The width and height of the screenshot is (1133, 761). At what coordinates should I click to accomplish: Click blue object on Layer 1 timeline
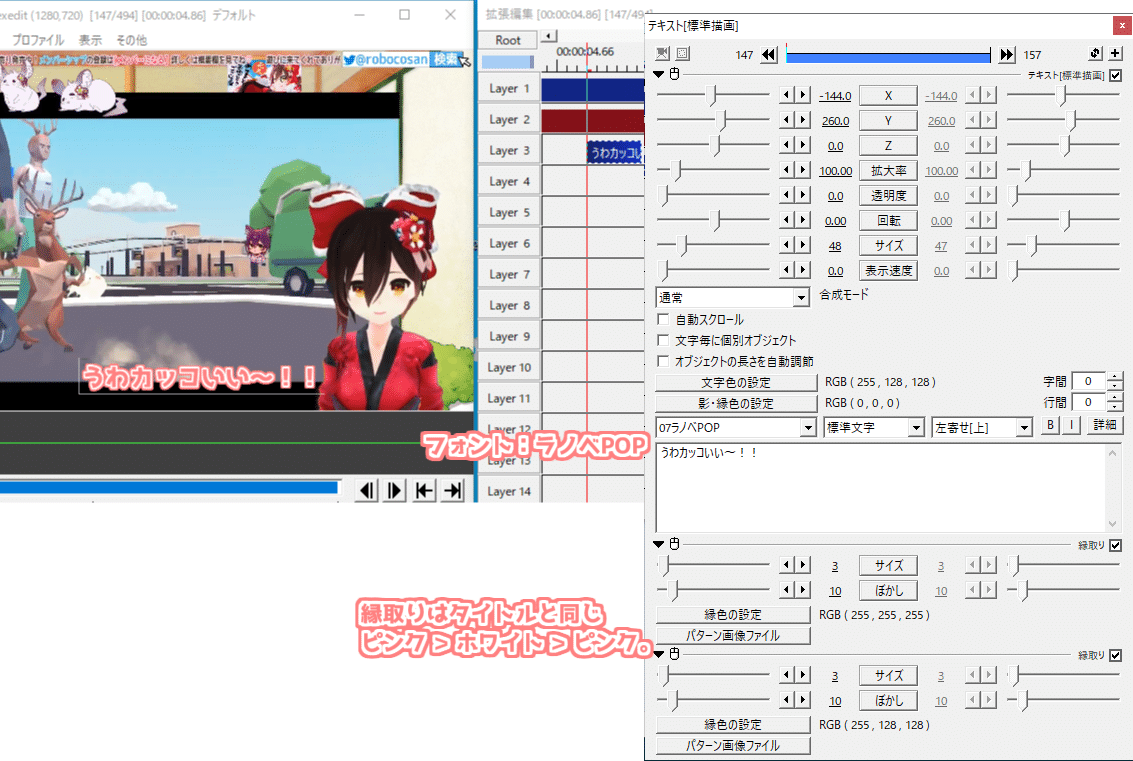pos(593,90)
